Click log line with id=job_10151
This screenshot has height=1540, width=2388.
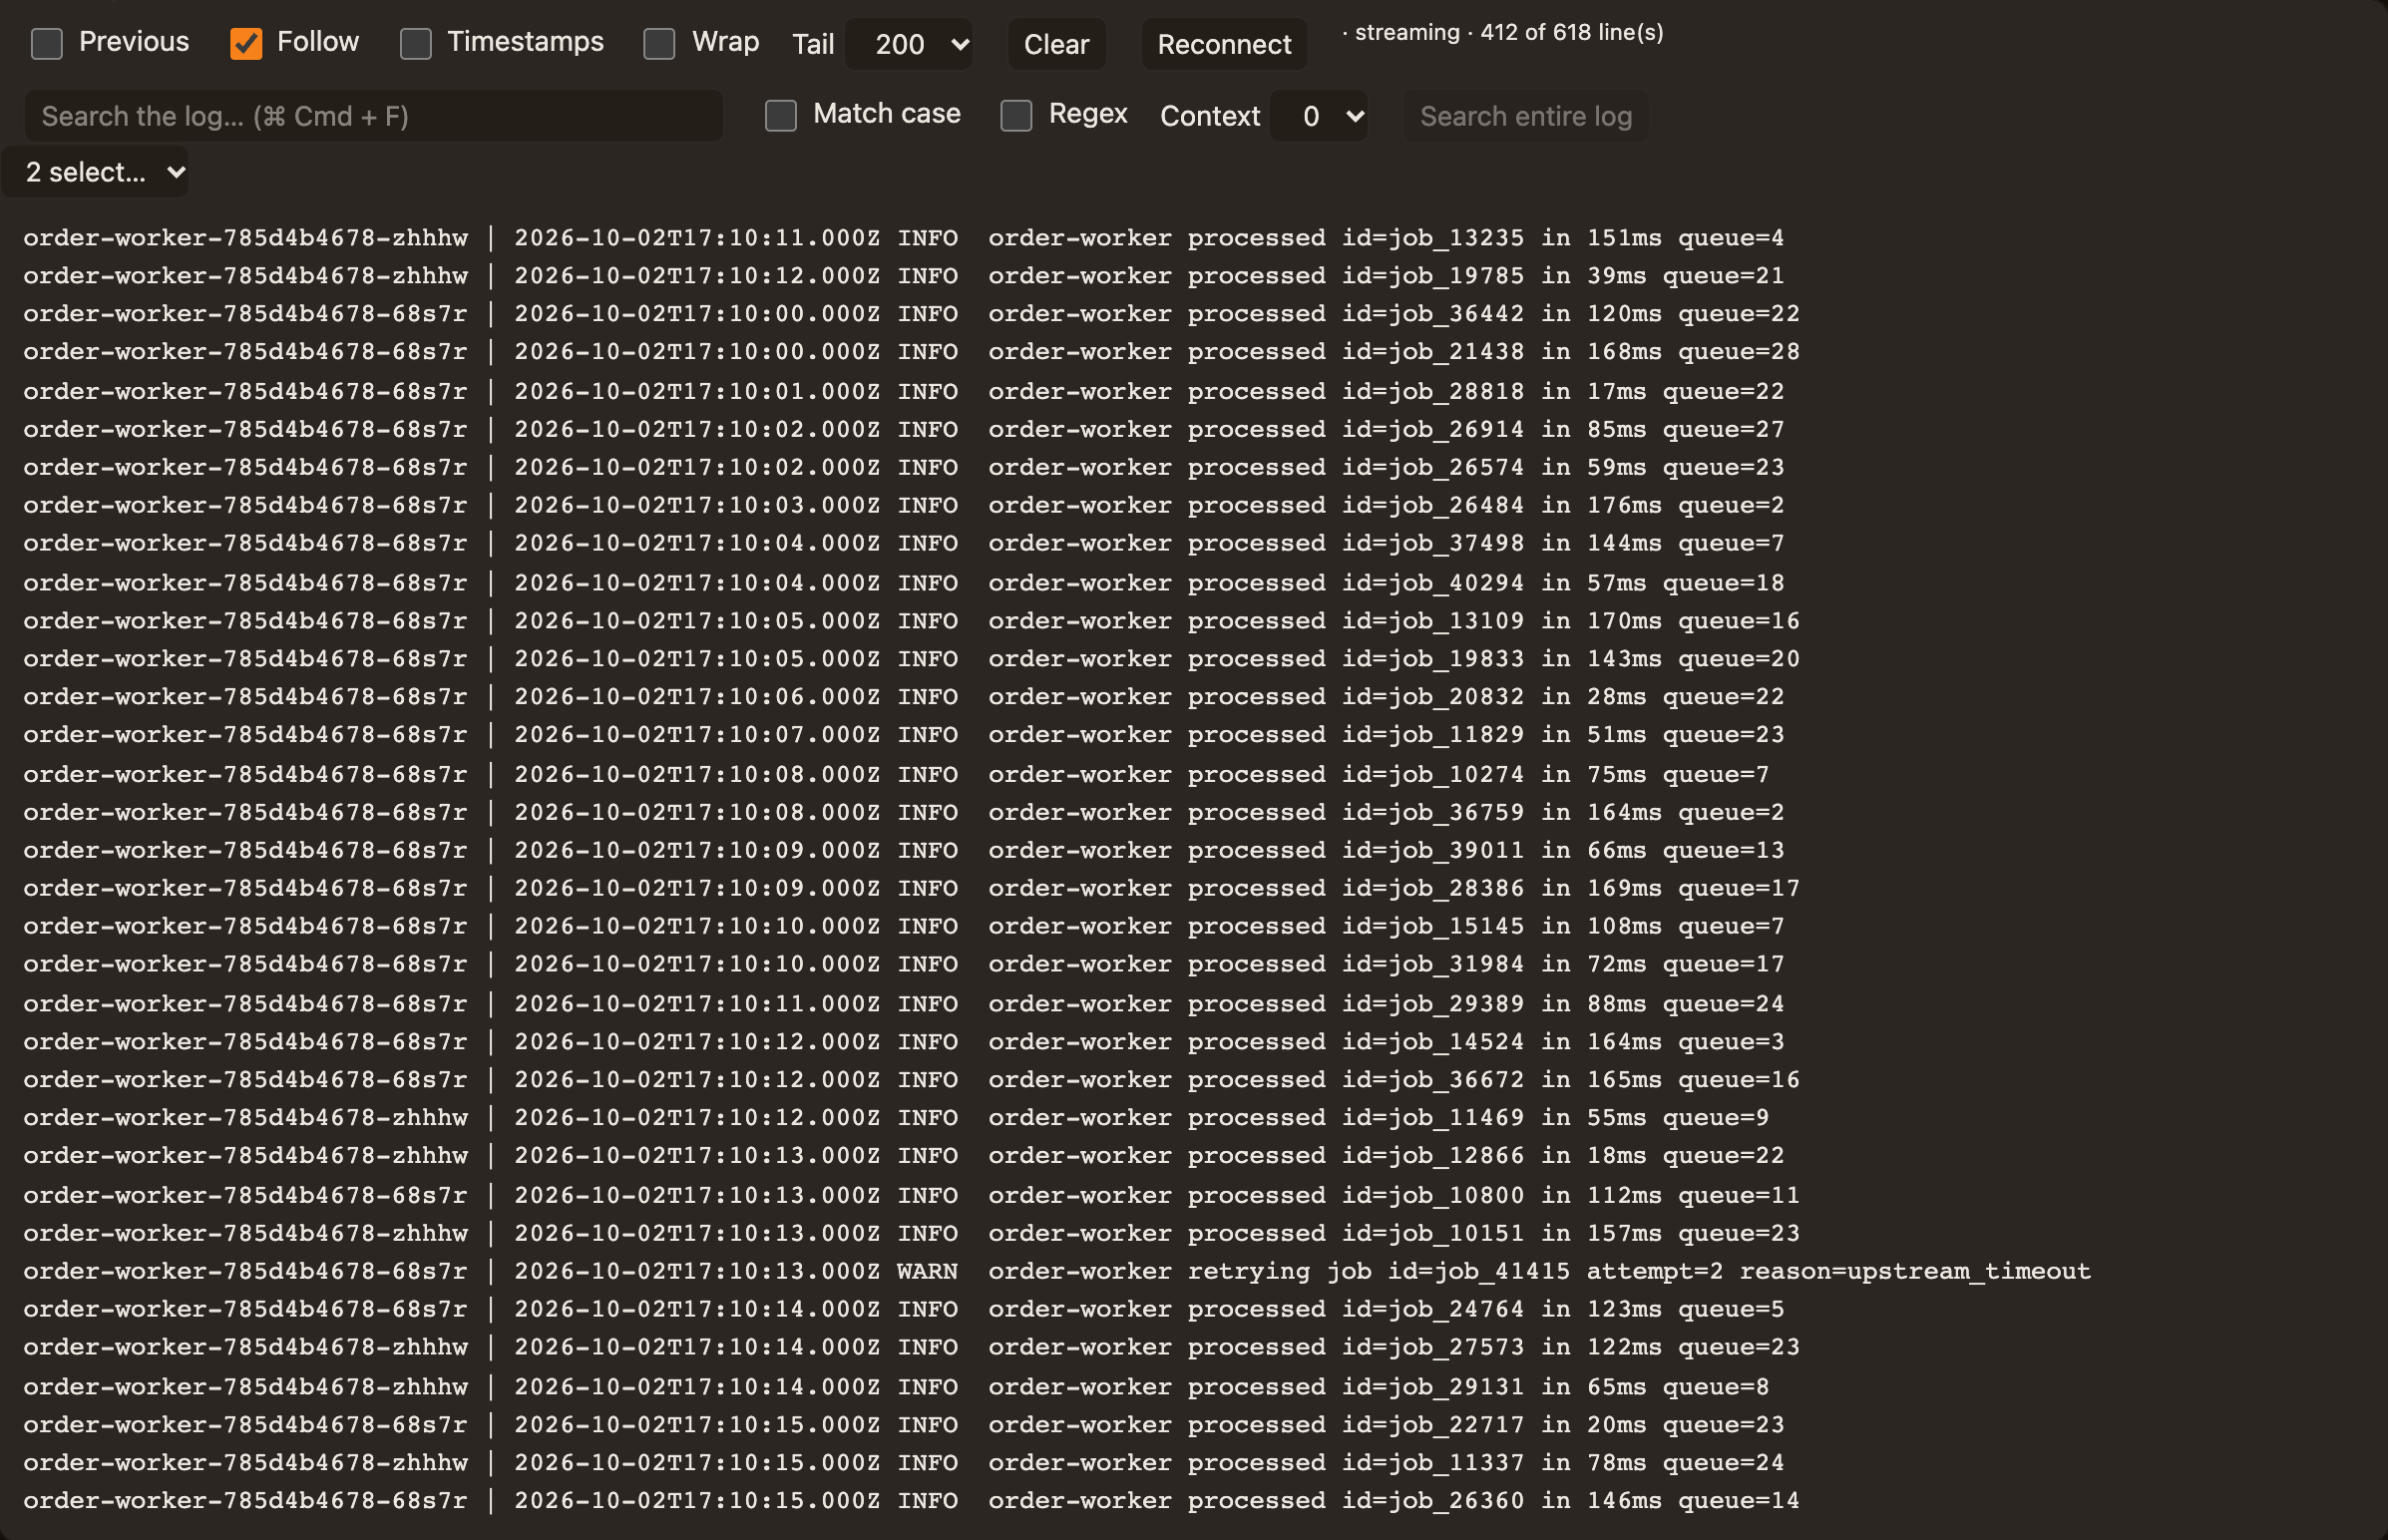pos(911,1234)
